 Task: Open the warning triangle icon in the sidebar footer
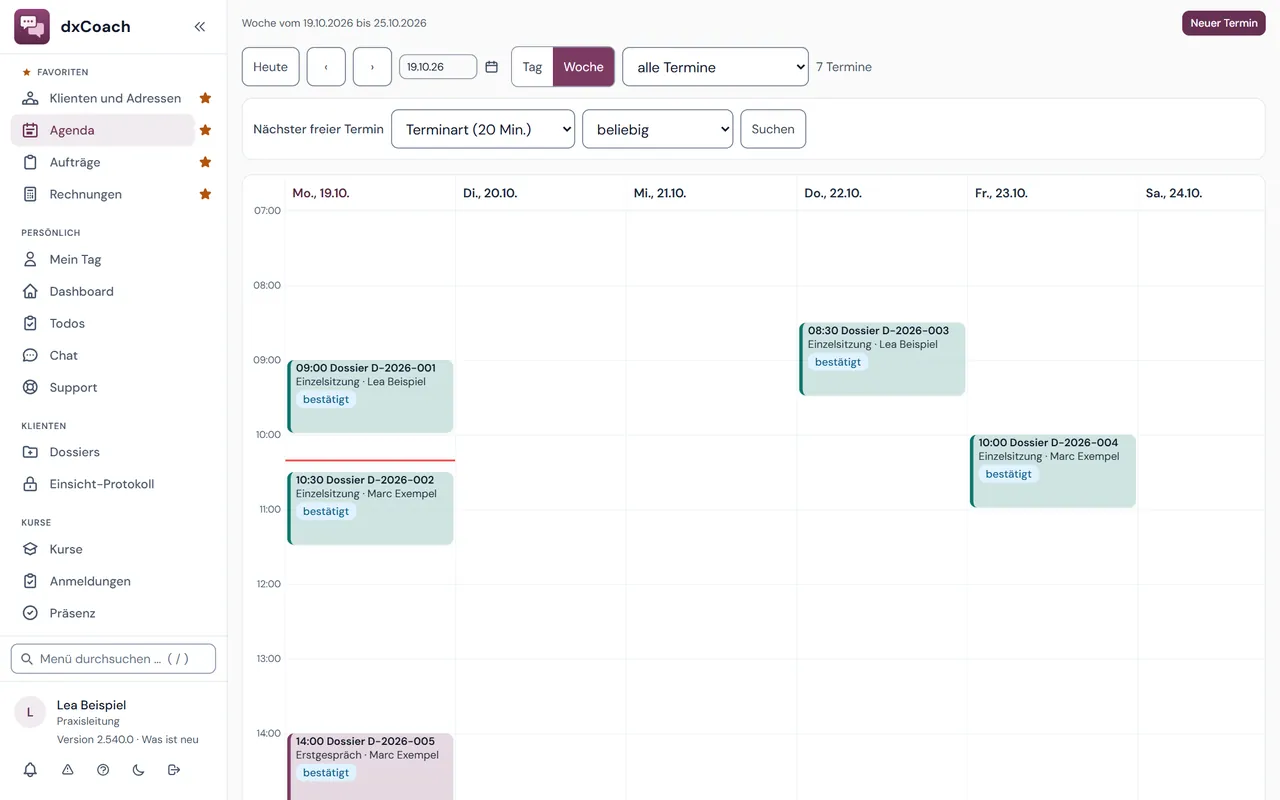[68, 770]
